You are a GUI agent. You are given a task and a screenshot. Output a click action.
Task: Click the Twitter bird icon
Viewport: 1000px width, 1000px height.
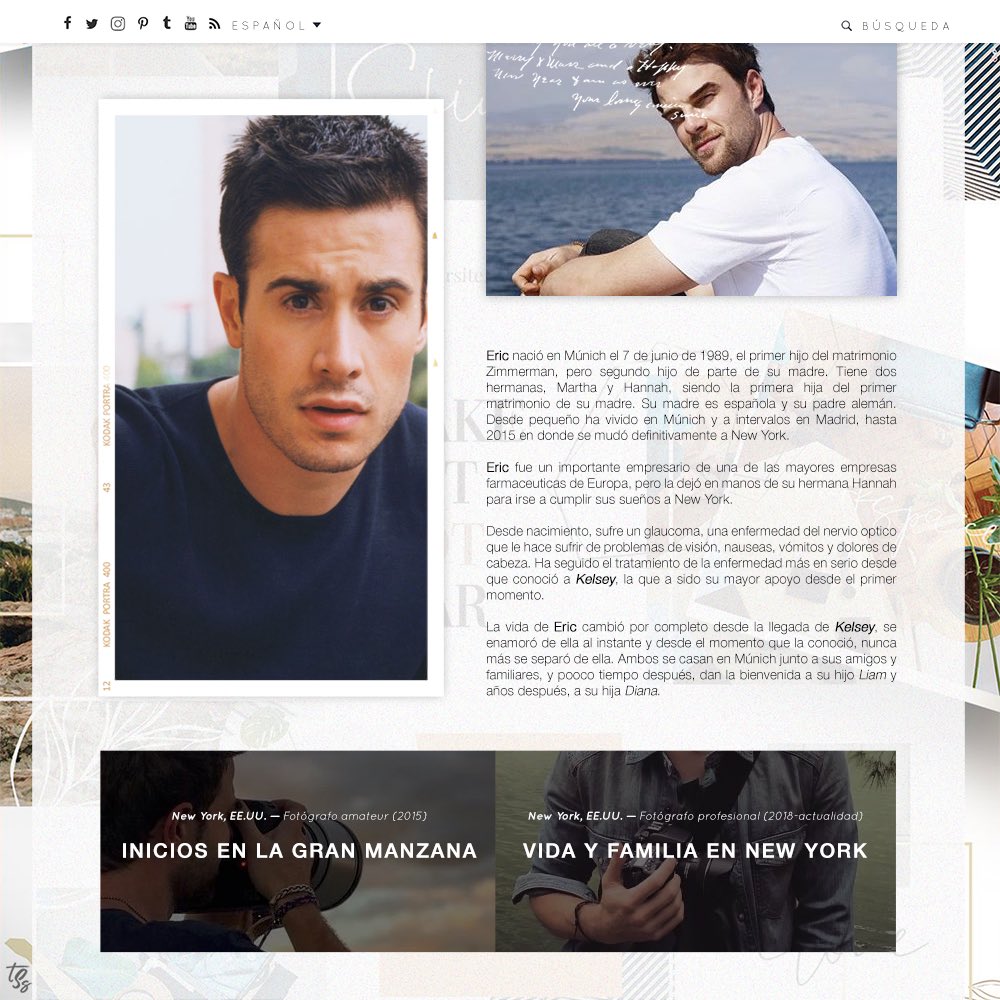tap(92, 23)
